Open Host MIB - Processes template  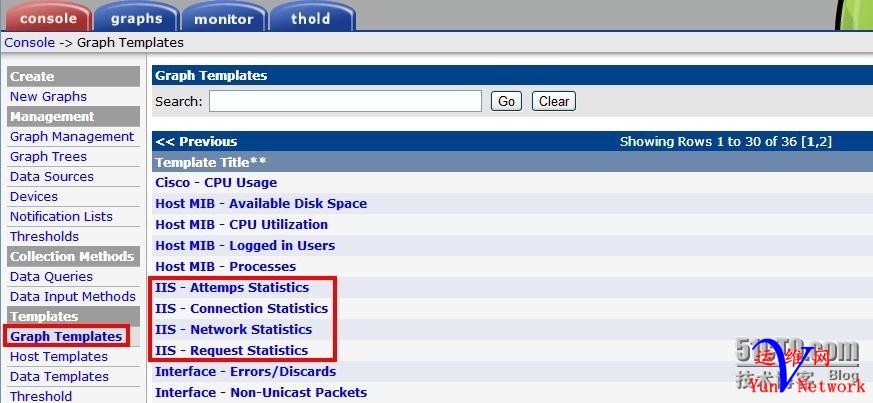(x=225, y=267)
